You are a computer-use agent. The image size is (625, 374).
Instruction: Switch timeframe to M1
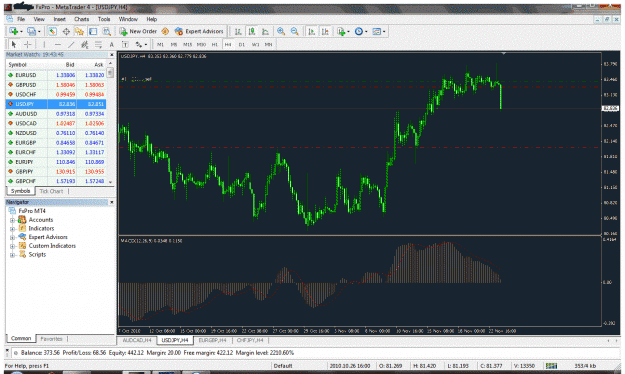(x=160, y=44)
